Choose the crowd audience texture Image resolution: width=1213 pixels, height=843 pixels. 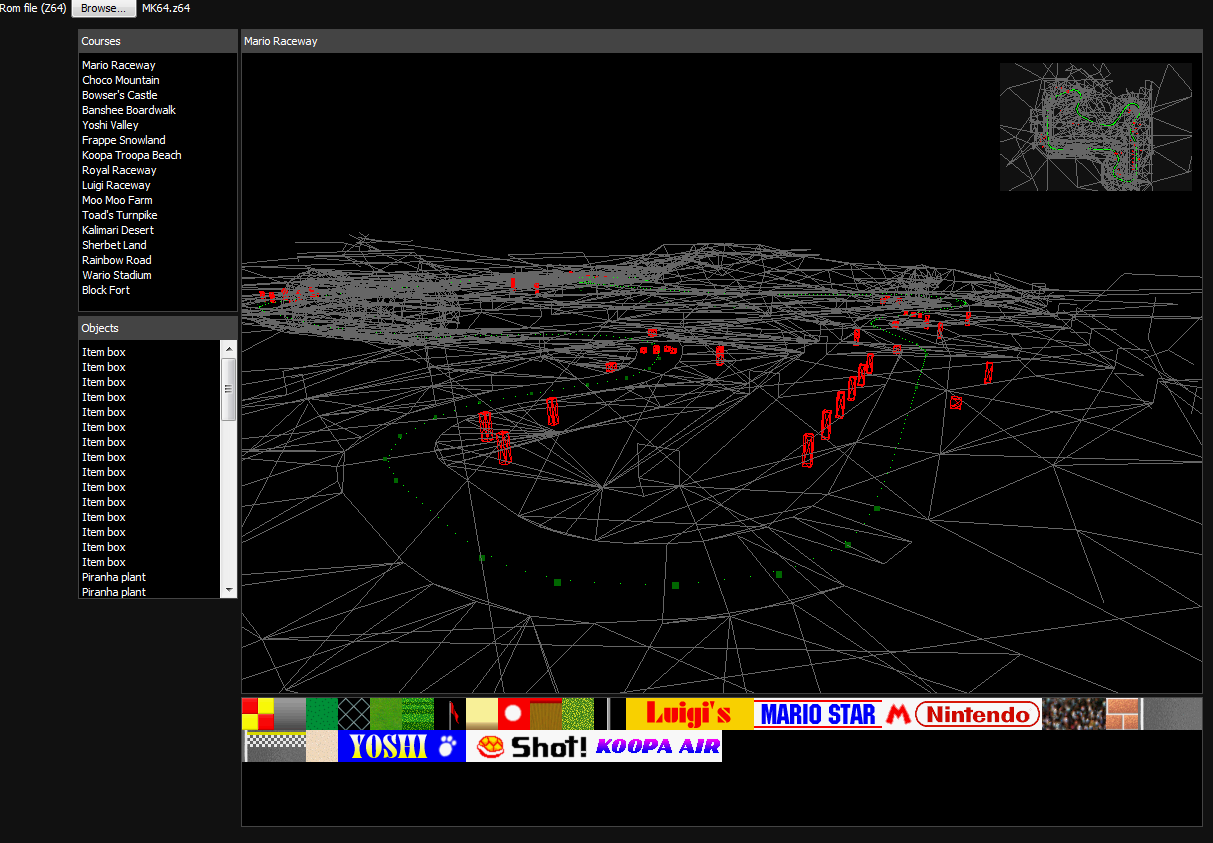[x=1074, y=714]
